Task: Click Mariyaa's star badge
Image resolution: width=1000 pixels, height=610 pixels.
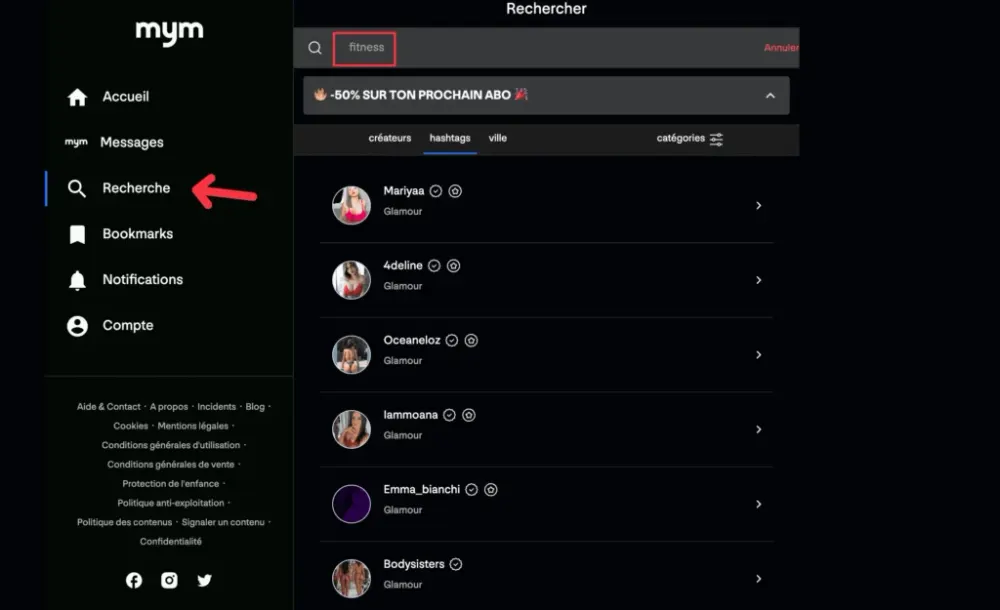Action: (x=455, y=191)
